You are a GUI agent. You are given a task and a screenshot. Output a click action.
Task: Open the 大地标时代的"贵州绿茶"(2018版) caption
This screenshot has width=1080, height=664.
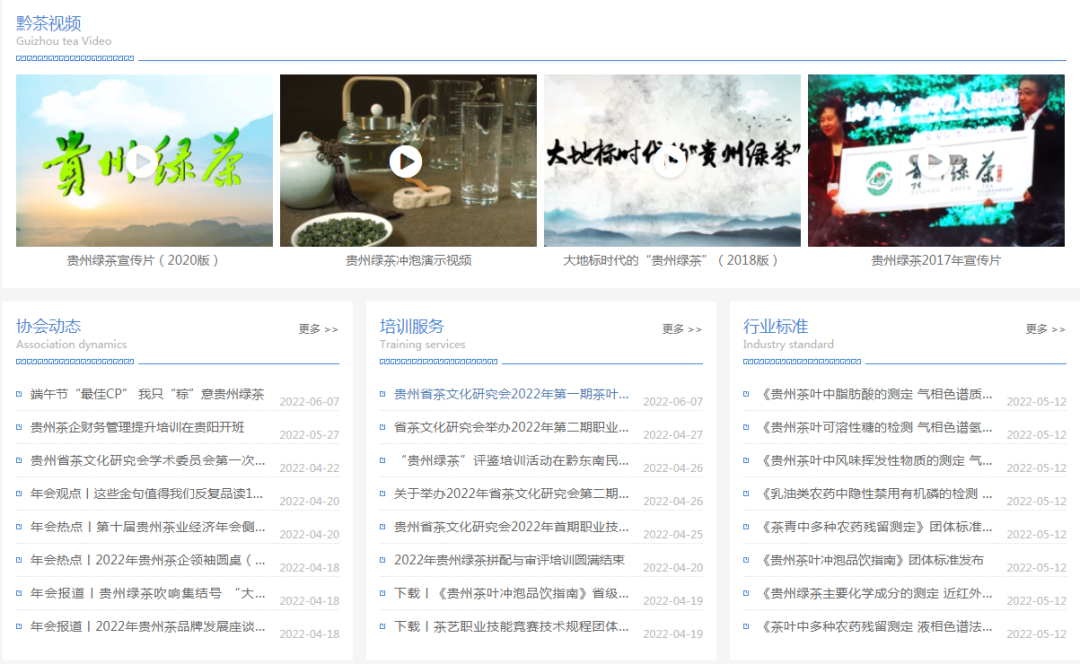pos(672,260)
